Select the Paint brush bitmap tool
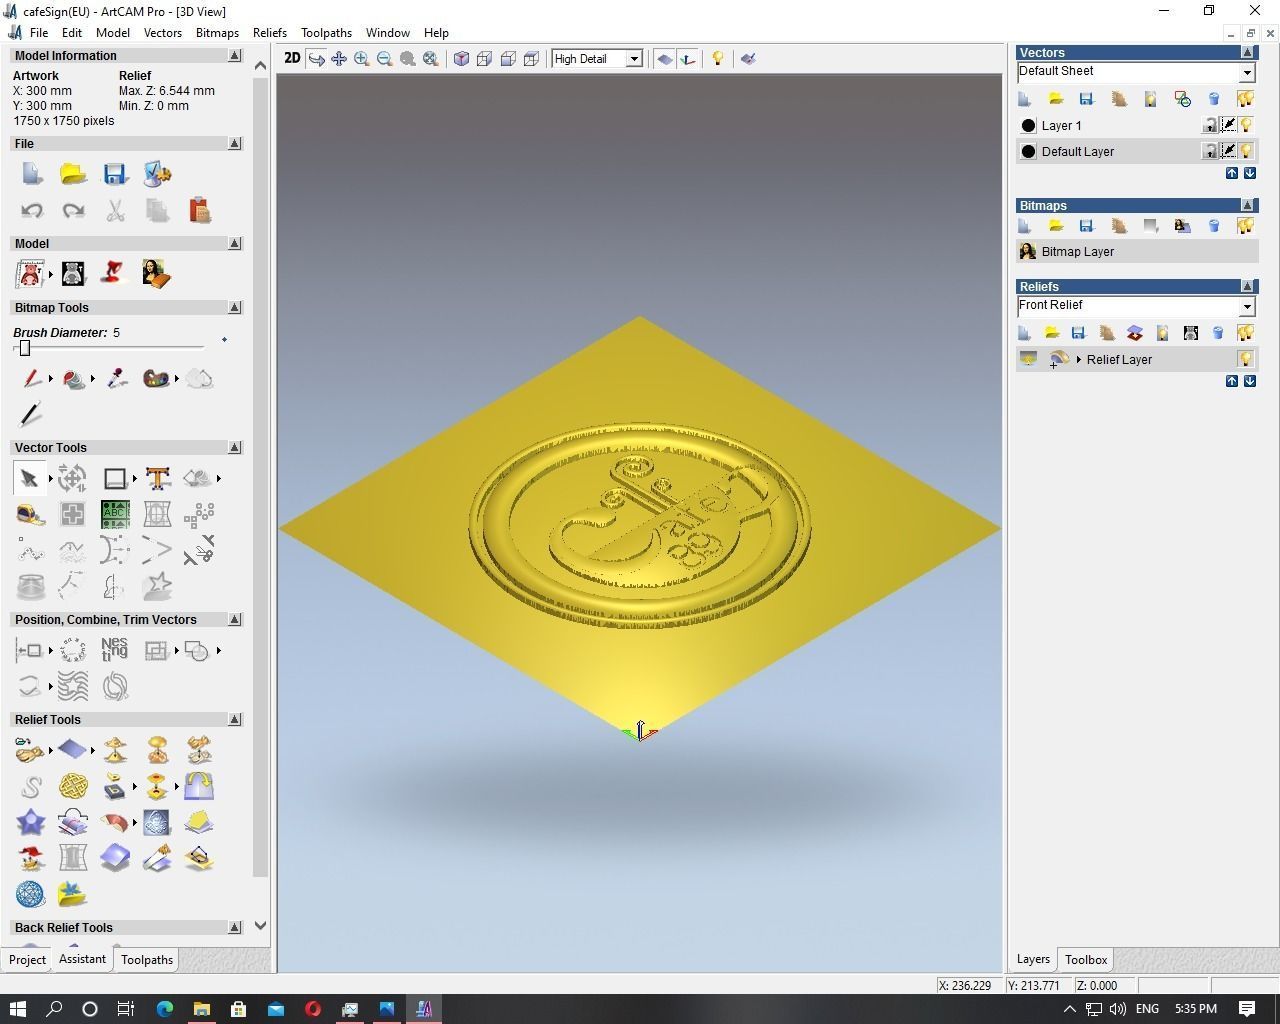Screen dimensions: 1280x1024 point(31,379)
